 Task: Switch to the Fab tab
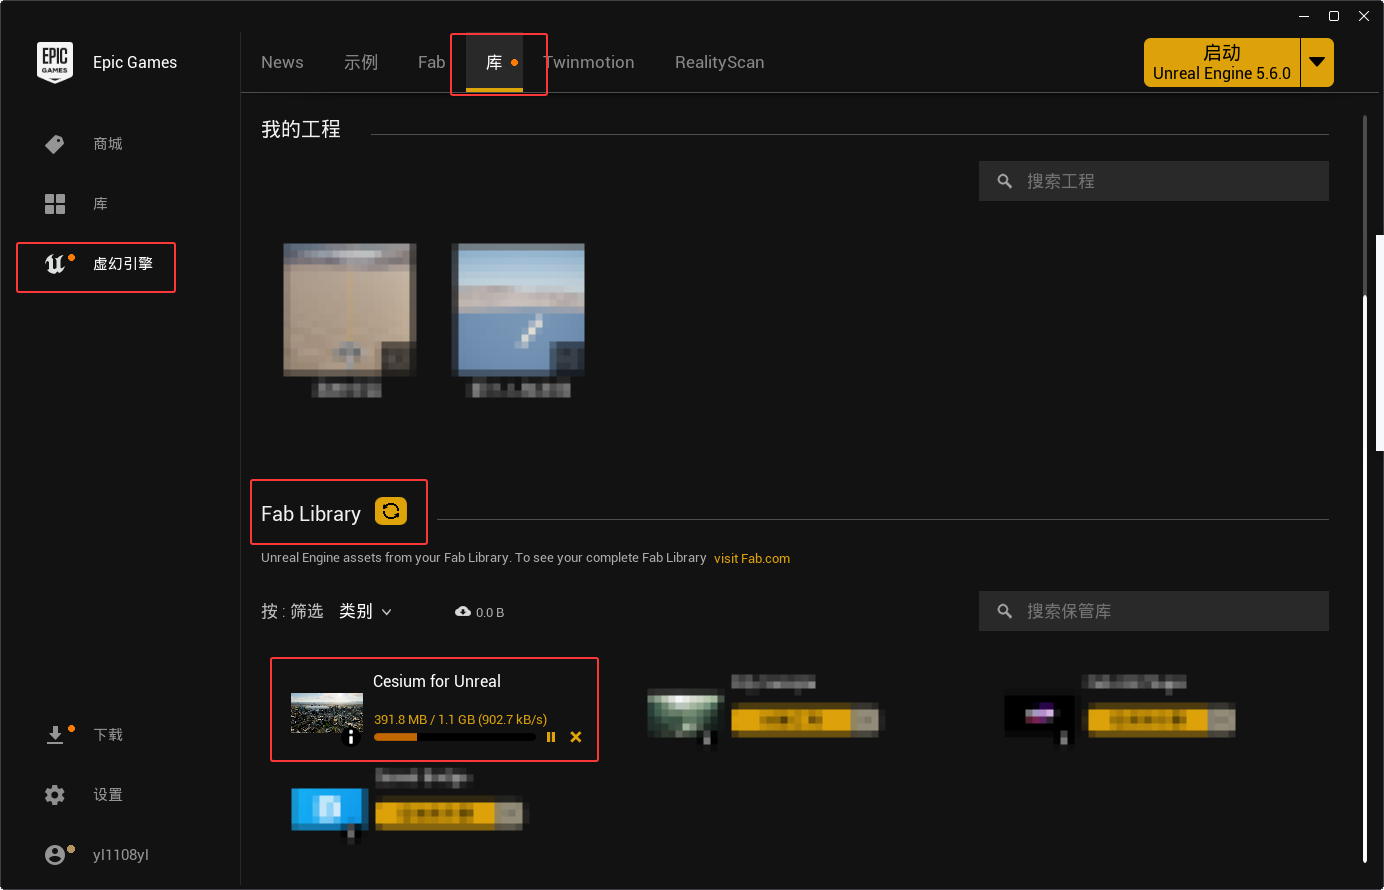pos(431,62)
